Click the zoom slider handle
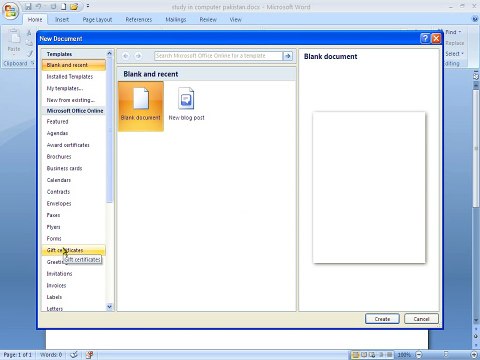 pyautogui.click(x=446, y=355)
